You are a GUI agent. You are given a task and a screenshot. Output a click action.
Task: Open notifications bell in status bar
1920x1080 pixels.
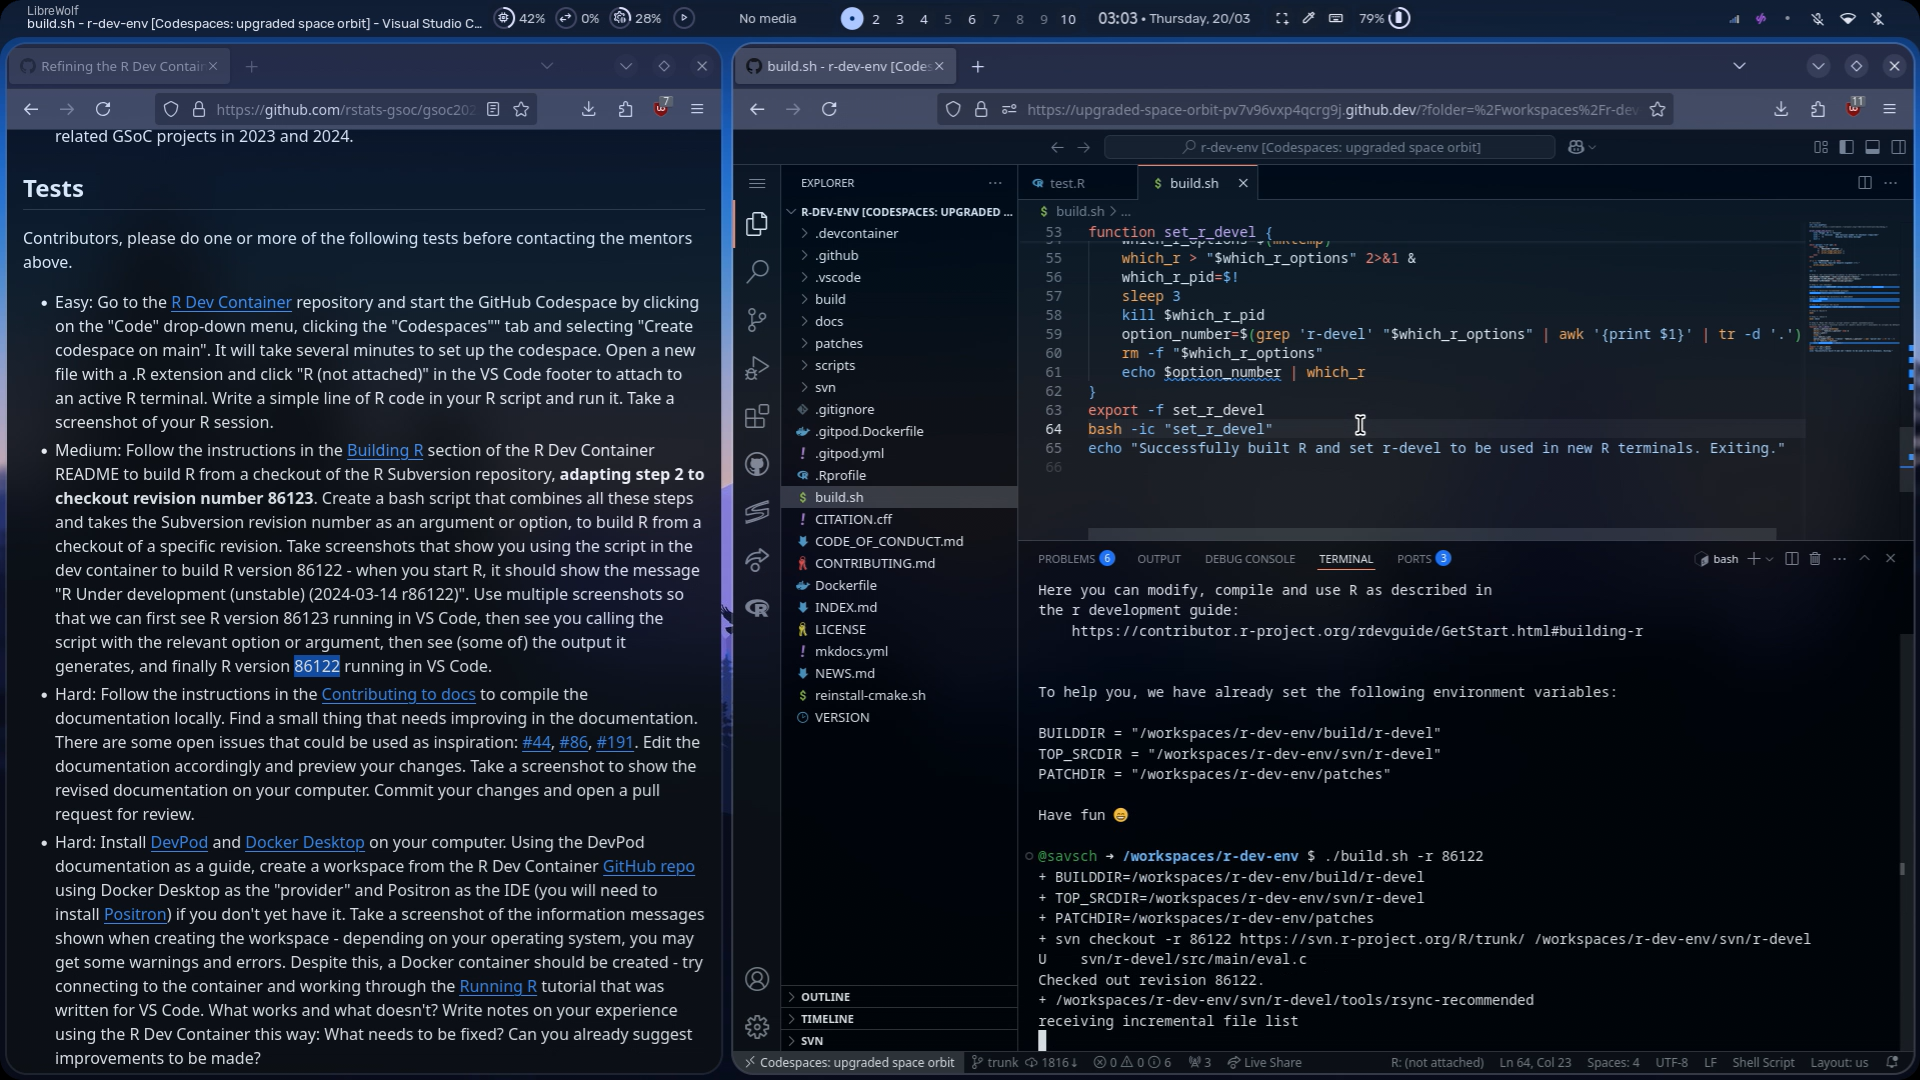coord(1892,1062)
